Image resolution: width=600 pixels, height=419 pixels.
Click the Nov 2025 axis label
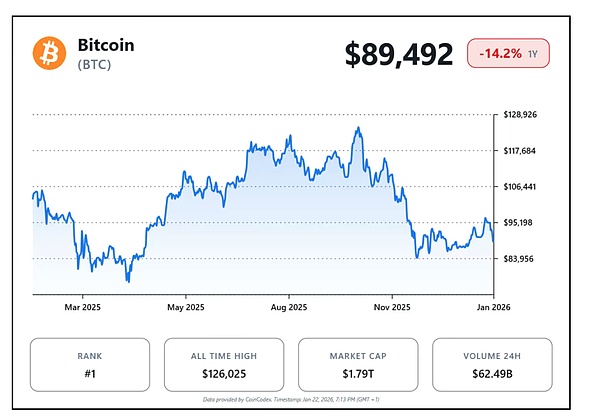392,307
